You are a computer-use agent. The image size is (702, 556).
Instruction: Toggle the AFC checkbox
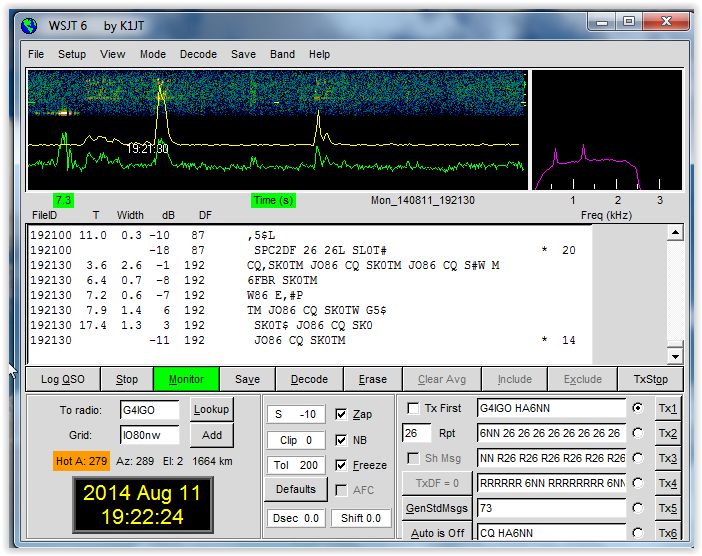pyautogui.click(x=341, y=490)
